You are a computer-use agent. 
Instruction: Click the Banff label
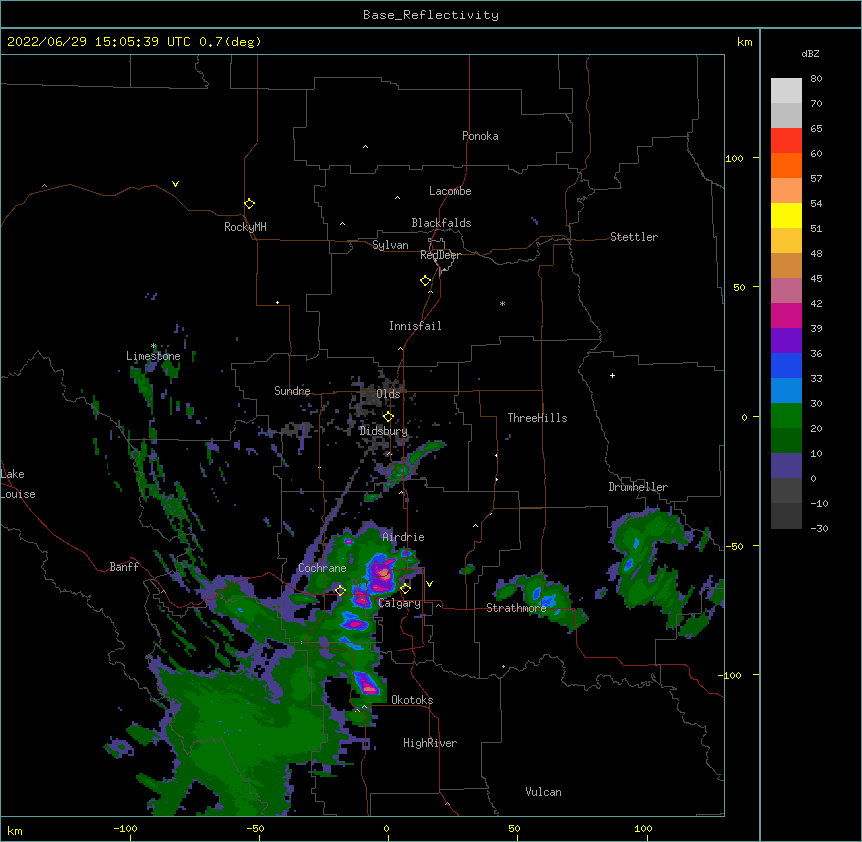point(124,567)
